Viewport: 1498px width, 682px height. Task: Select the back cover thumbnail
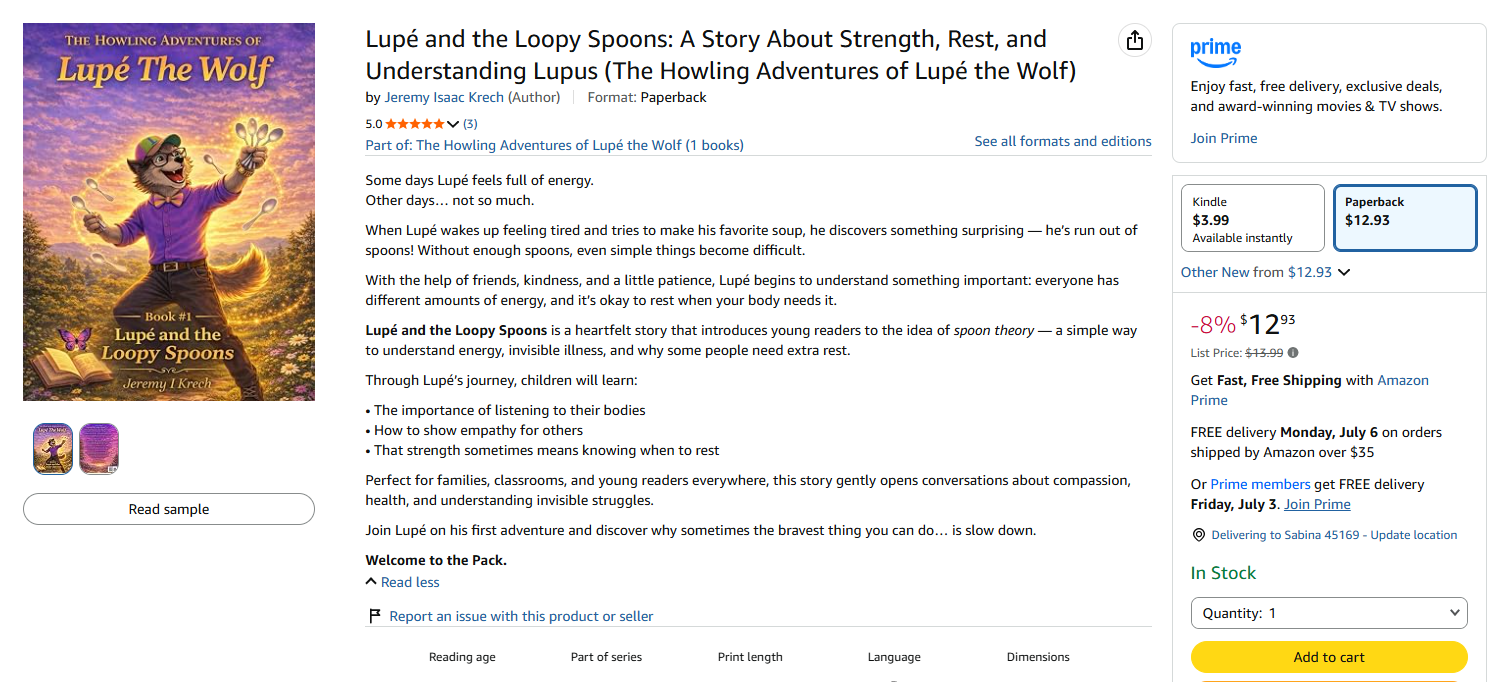[99, 448]
